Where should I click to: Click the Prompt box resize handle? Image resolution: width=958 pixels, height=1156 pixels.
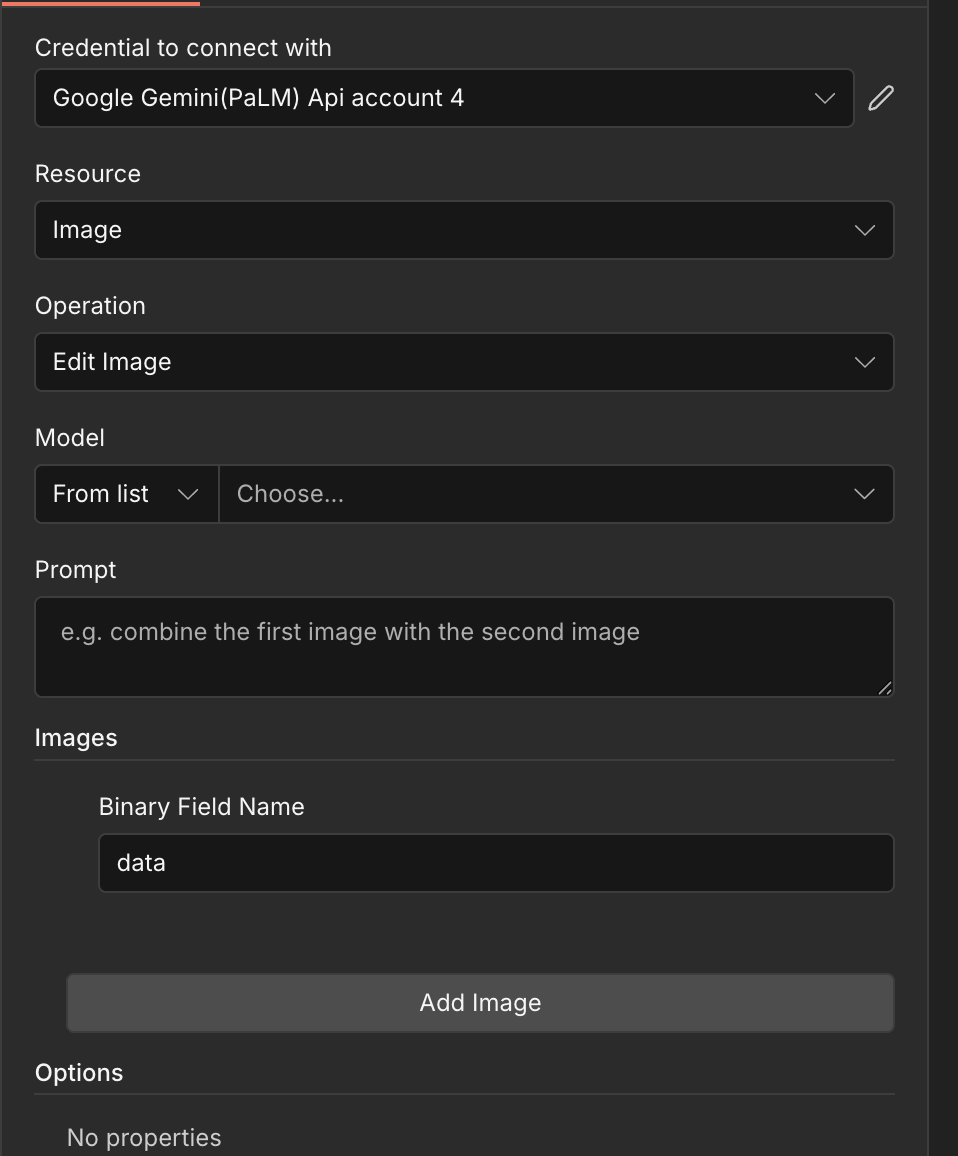pos(885,688)
